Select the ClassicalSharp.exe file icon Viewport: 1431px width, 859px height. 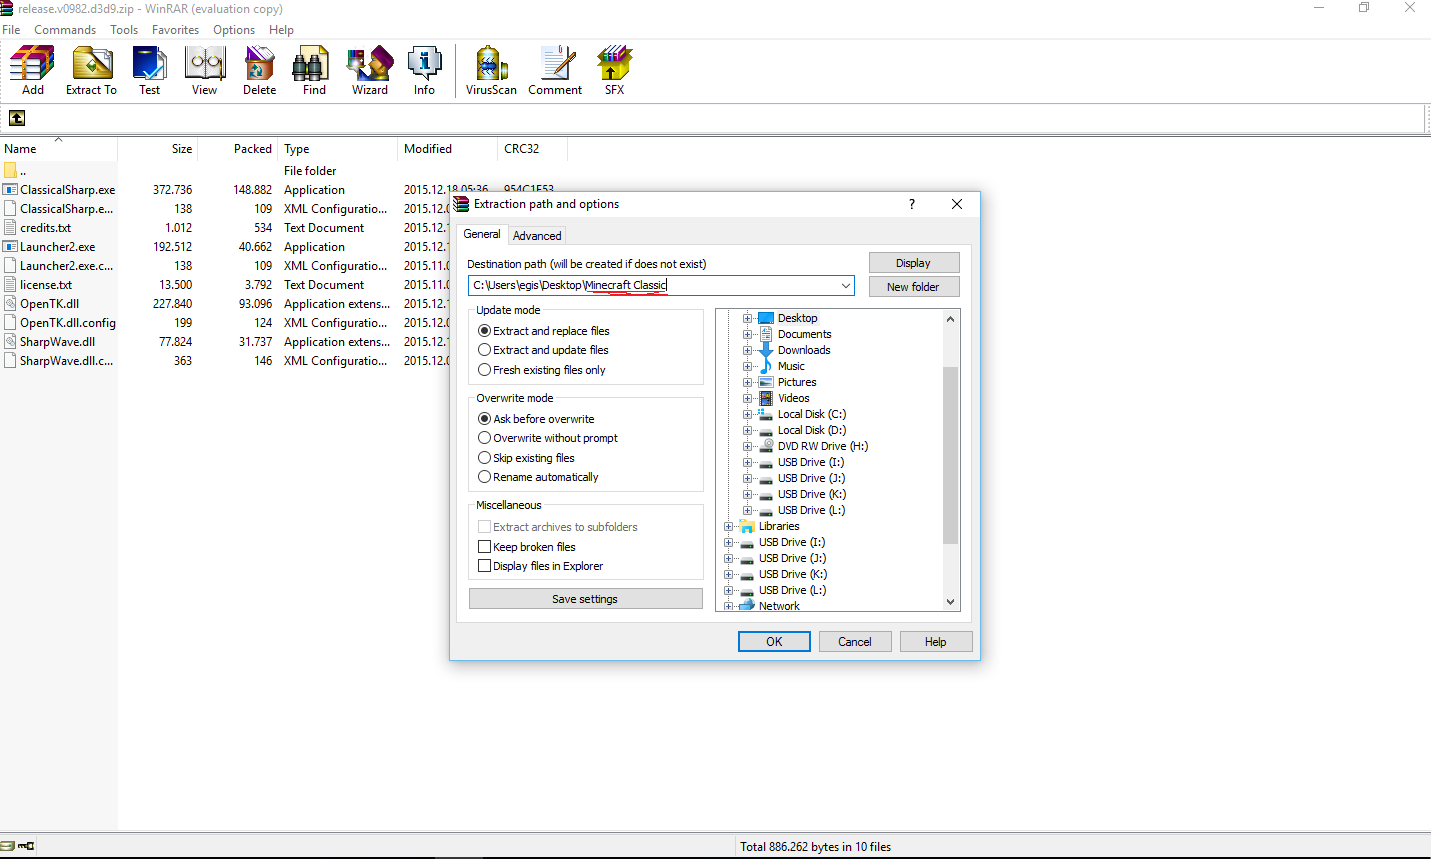(x=10, y=190)
